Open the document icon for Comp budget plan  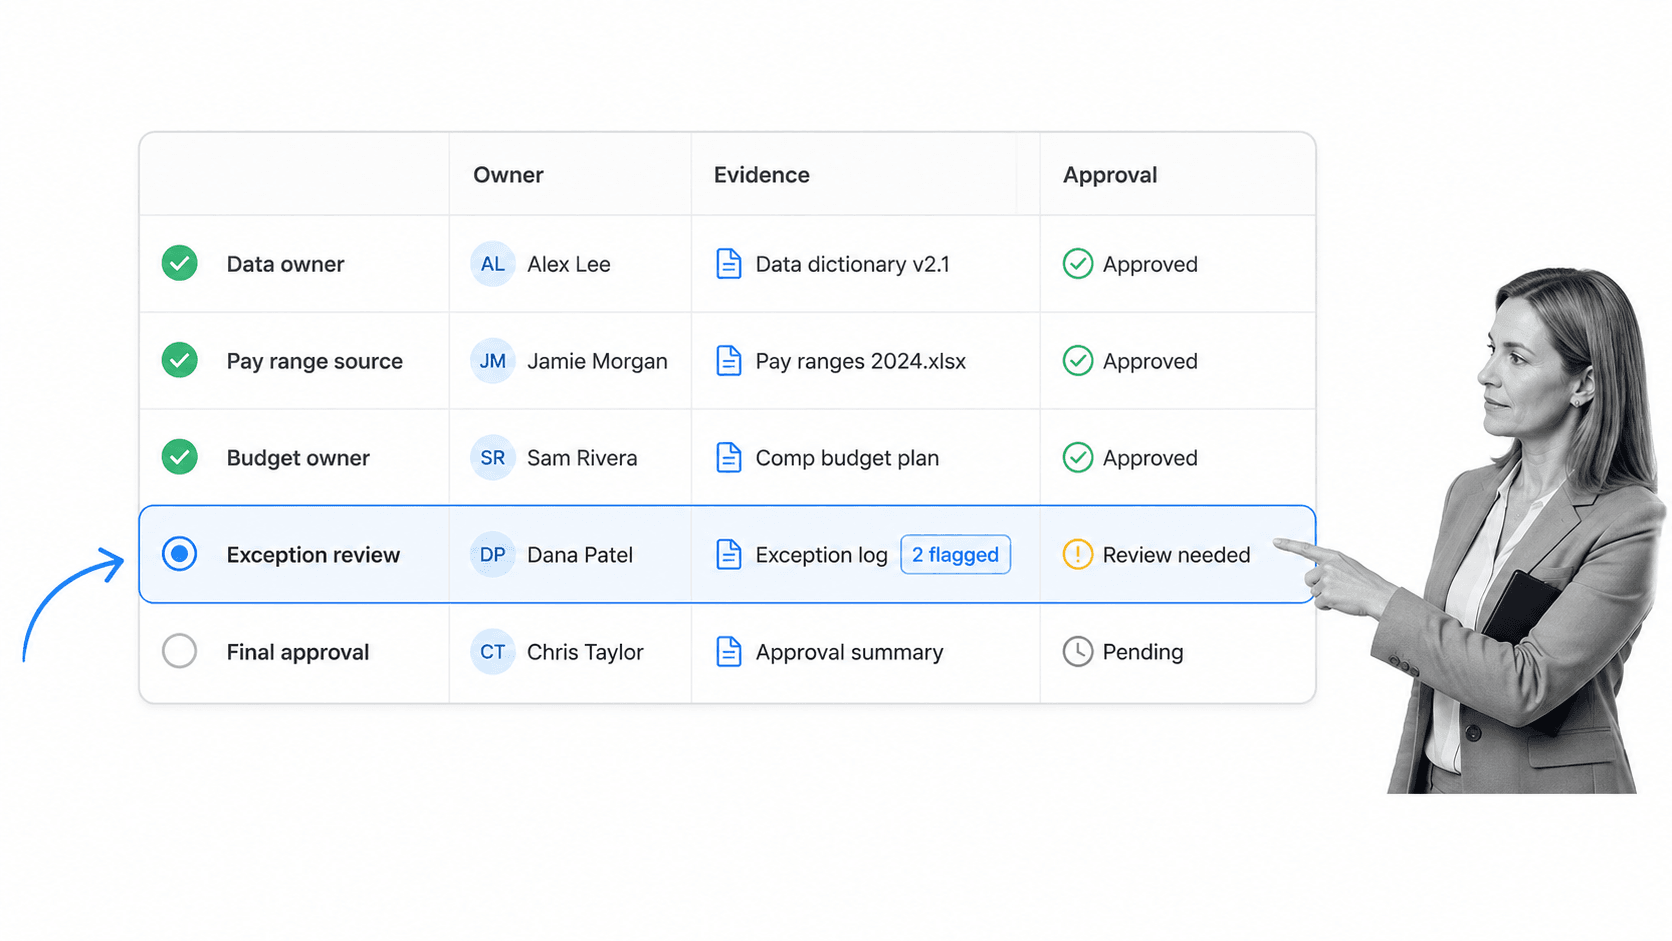(729, 458)
